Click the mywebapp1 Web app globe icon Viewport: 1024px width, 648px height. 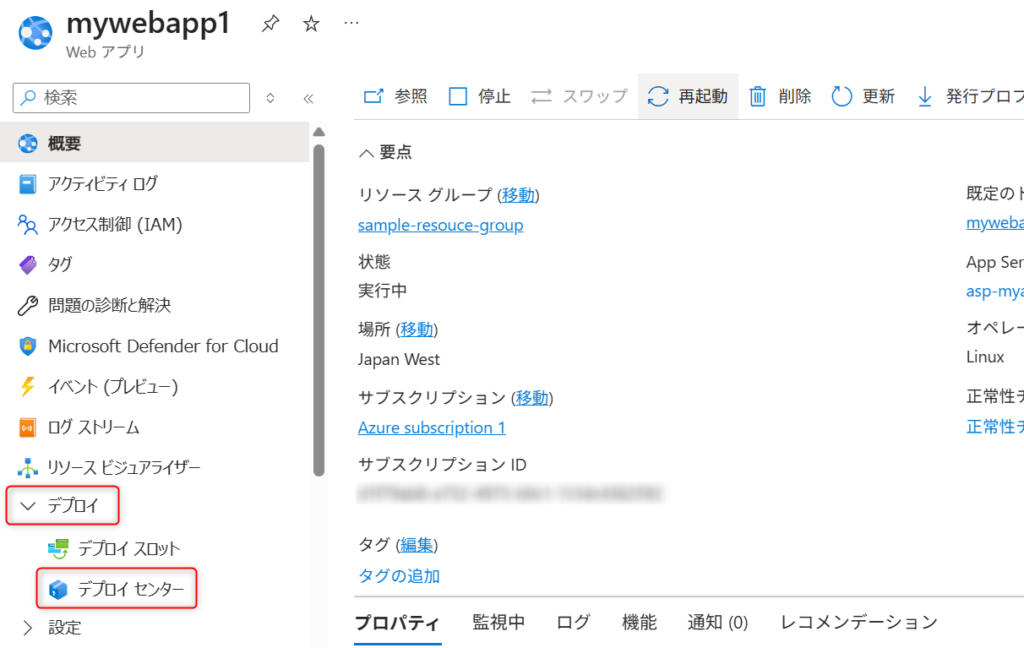tap(35, 32)
